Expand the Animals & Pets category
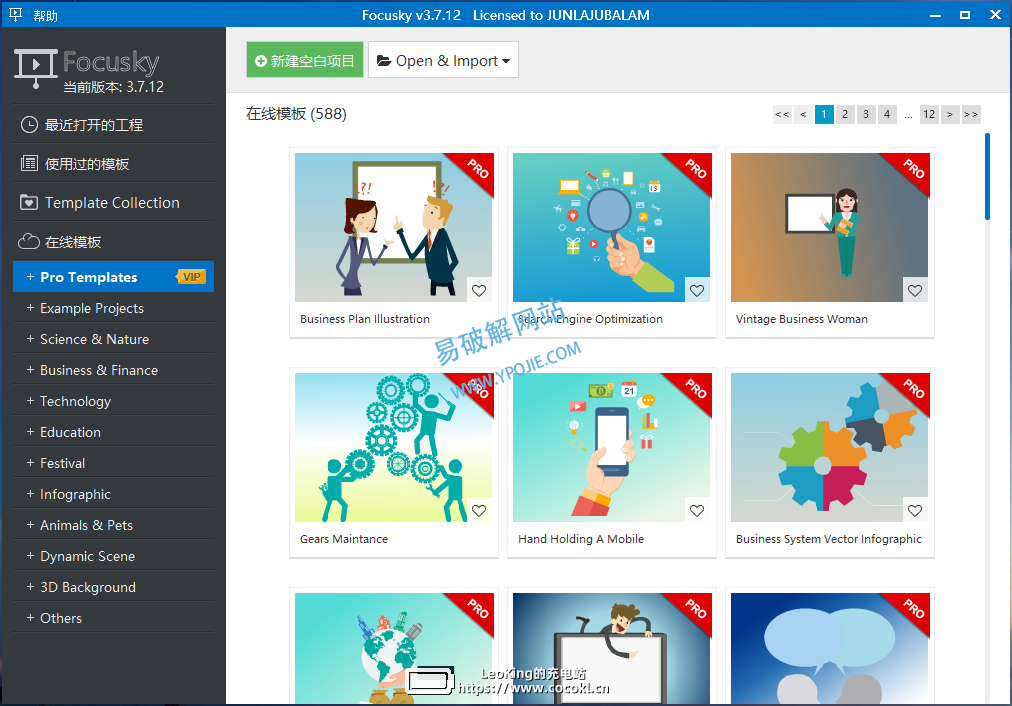 coord(30,525)
